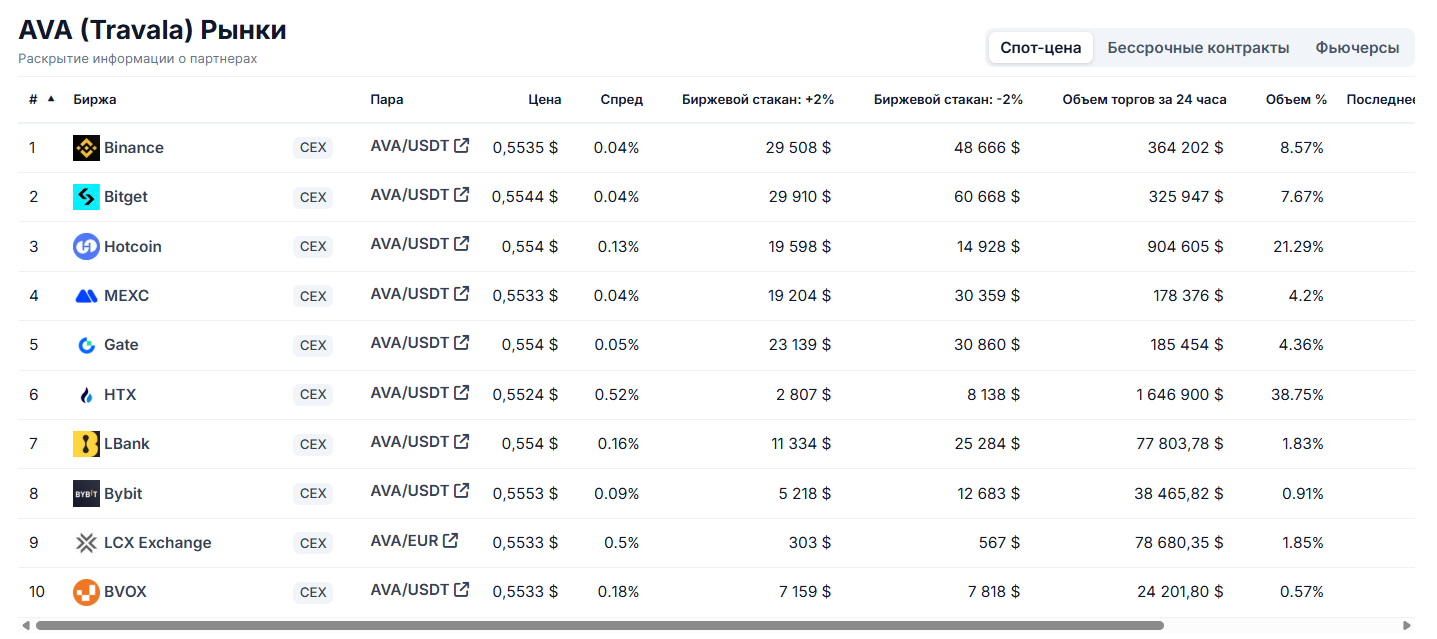Open the LCX Exchange link

(158, 543)
